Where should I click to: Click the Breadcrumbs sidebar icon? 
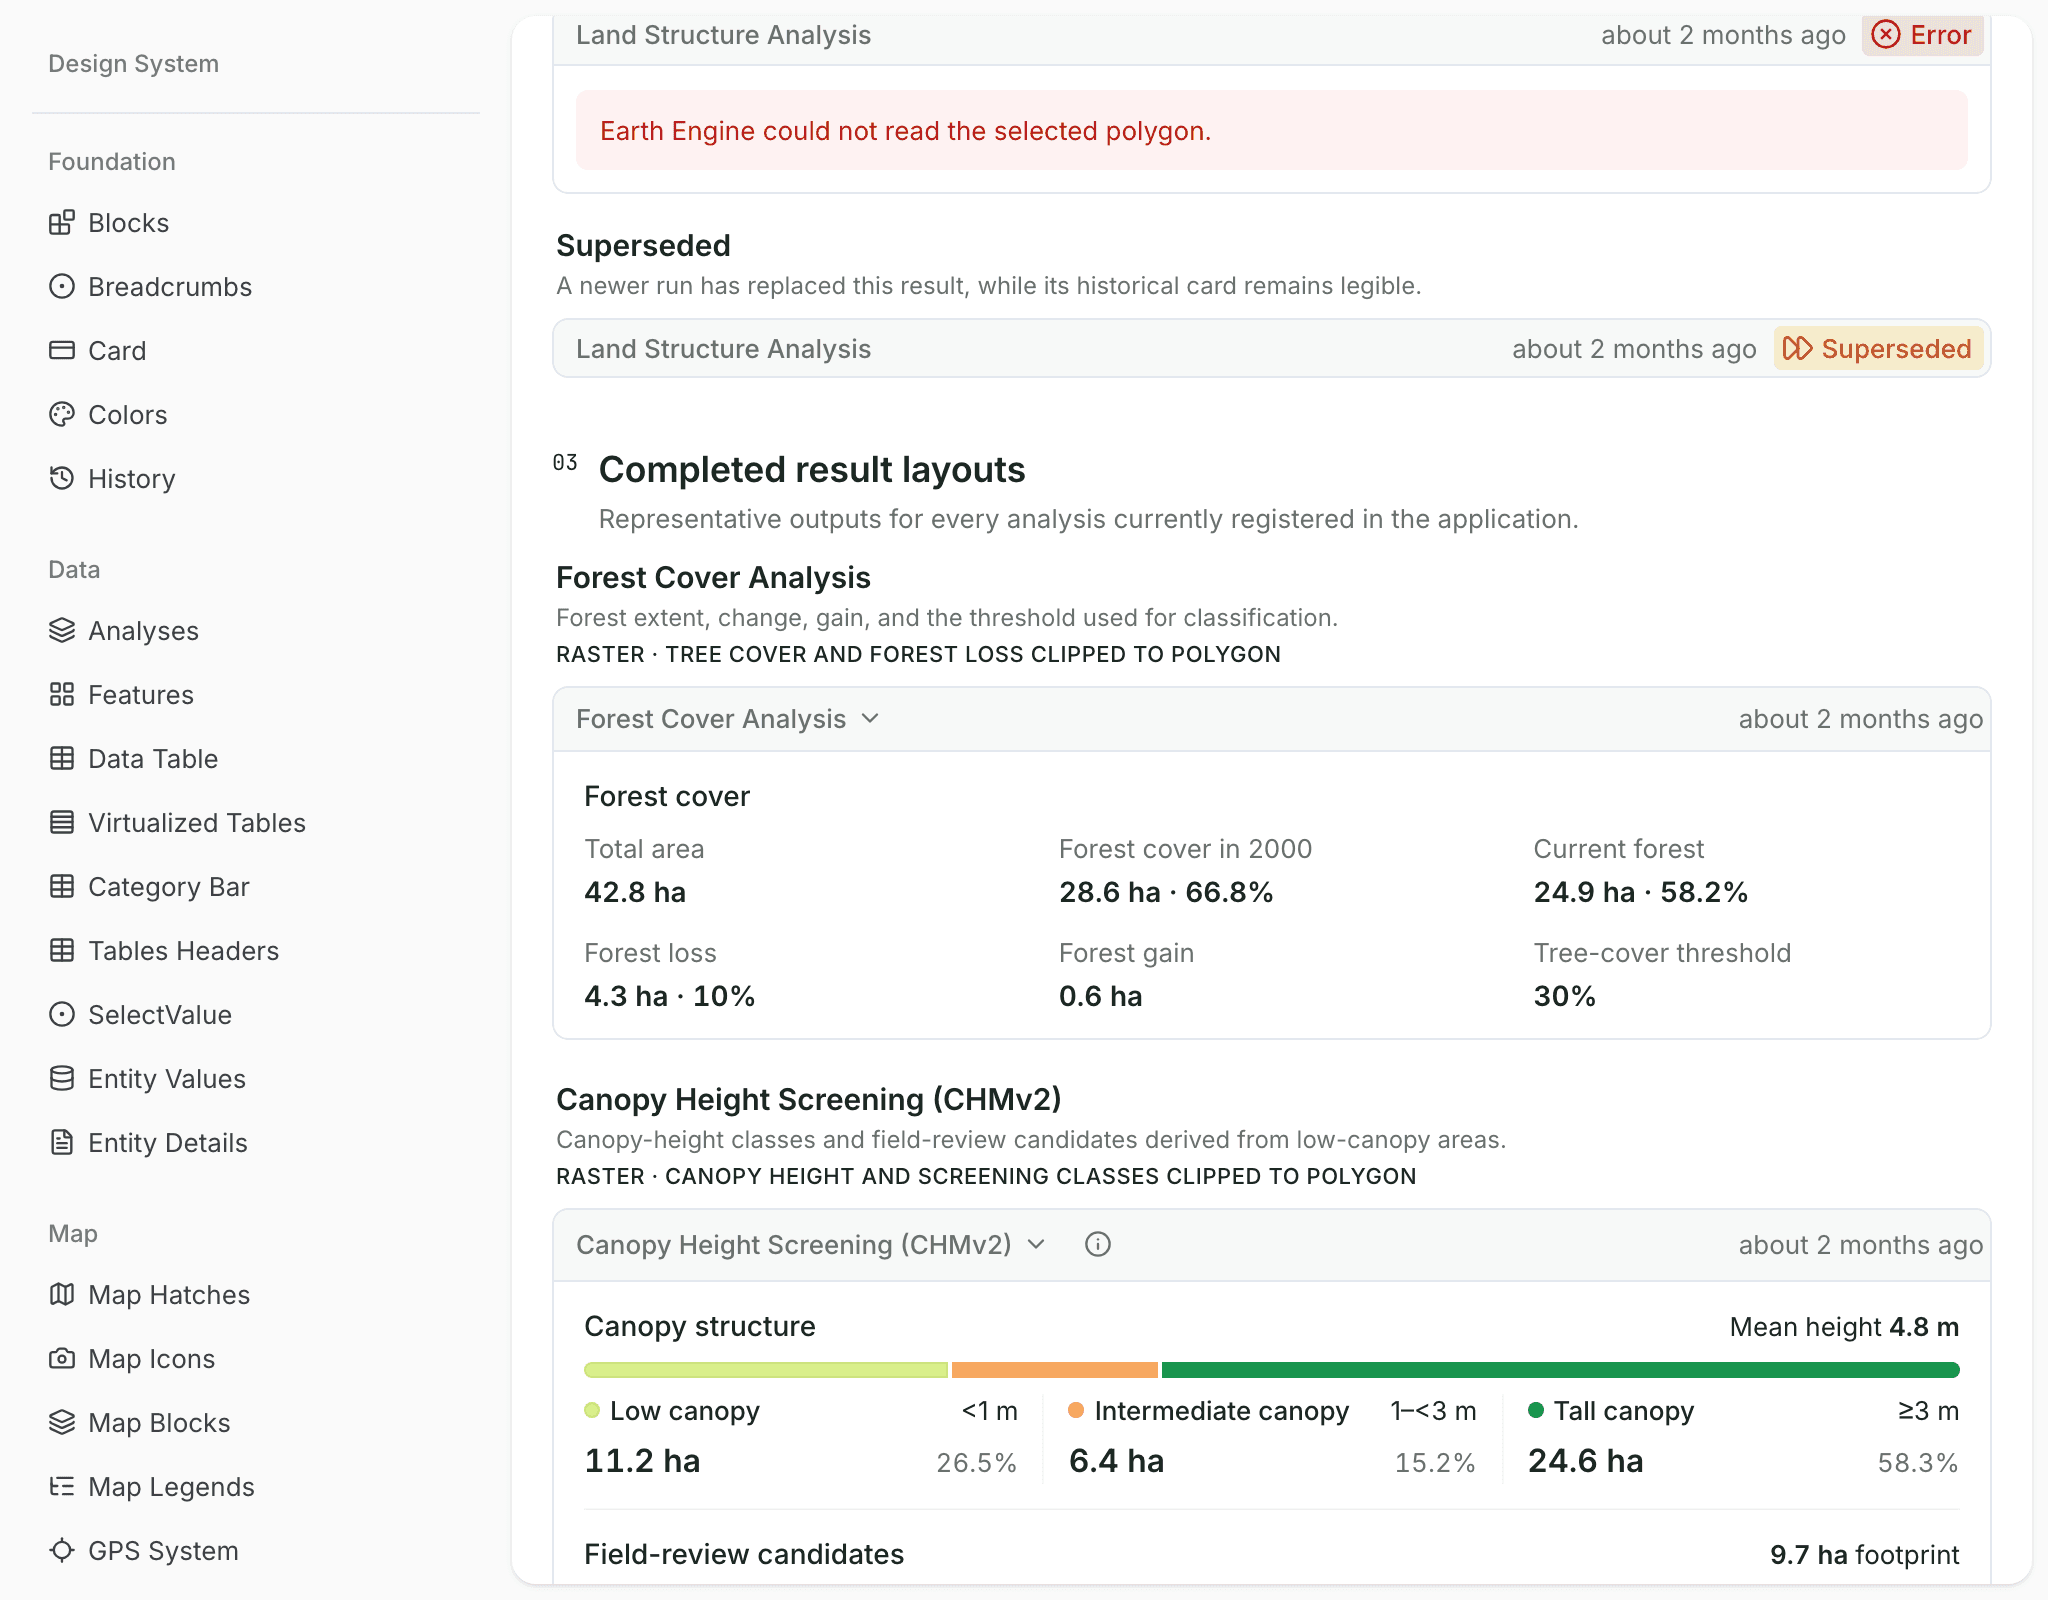[x=62, y=287]
